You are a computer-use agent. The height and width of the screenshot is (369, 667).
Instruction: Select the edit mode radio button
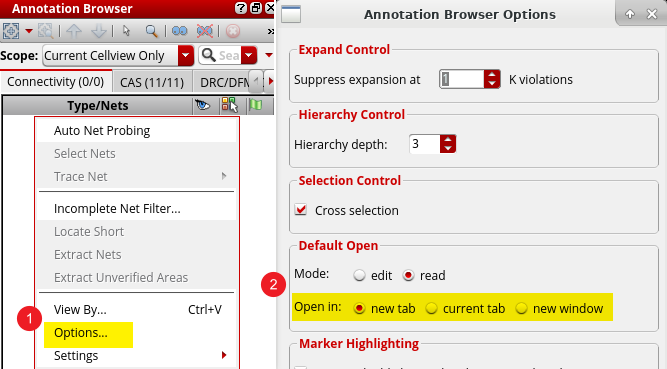pyautogui.click(x=359, y=275)
